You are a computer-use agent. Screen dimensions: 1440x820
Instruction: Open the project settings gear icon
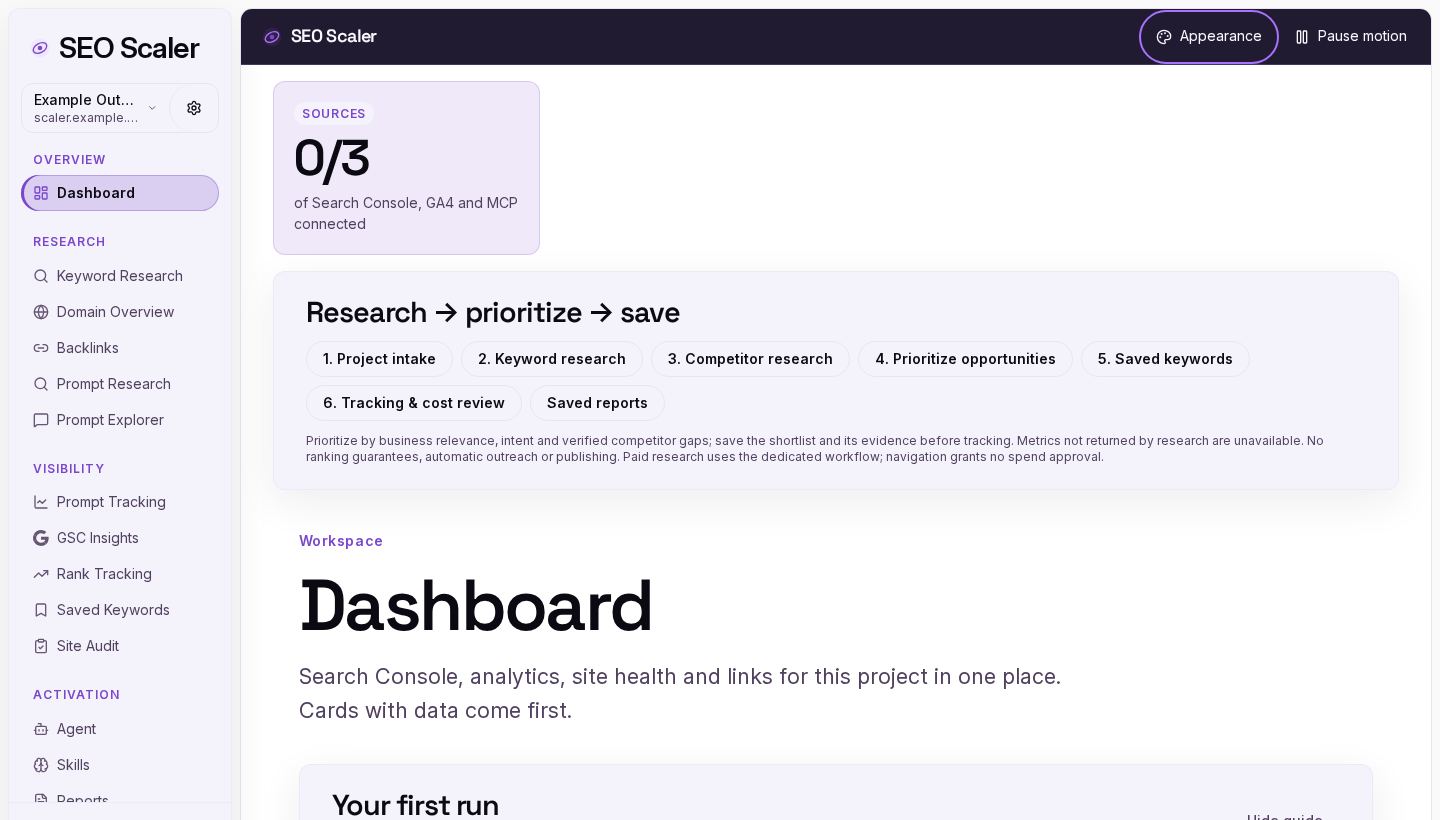(194, 108)
